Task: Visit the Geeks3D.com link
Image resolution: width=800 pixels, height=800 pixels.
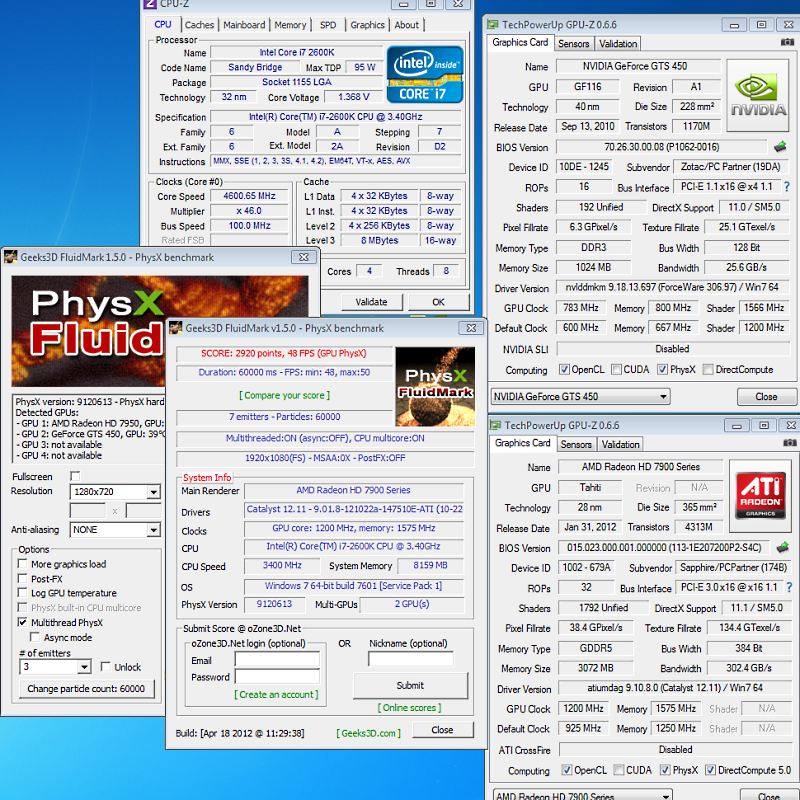Action: point(368,733)
